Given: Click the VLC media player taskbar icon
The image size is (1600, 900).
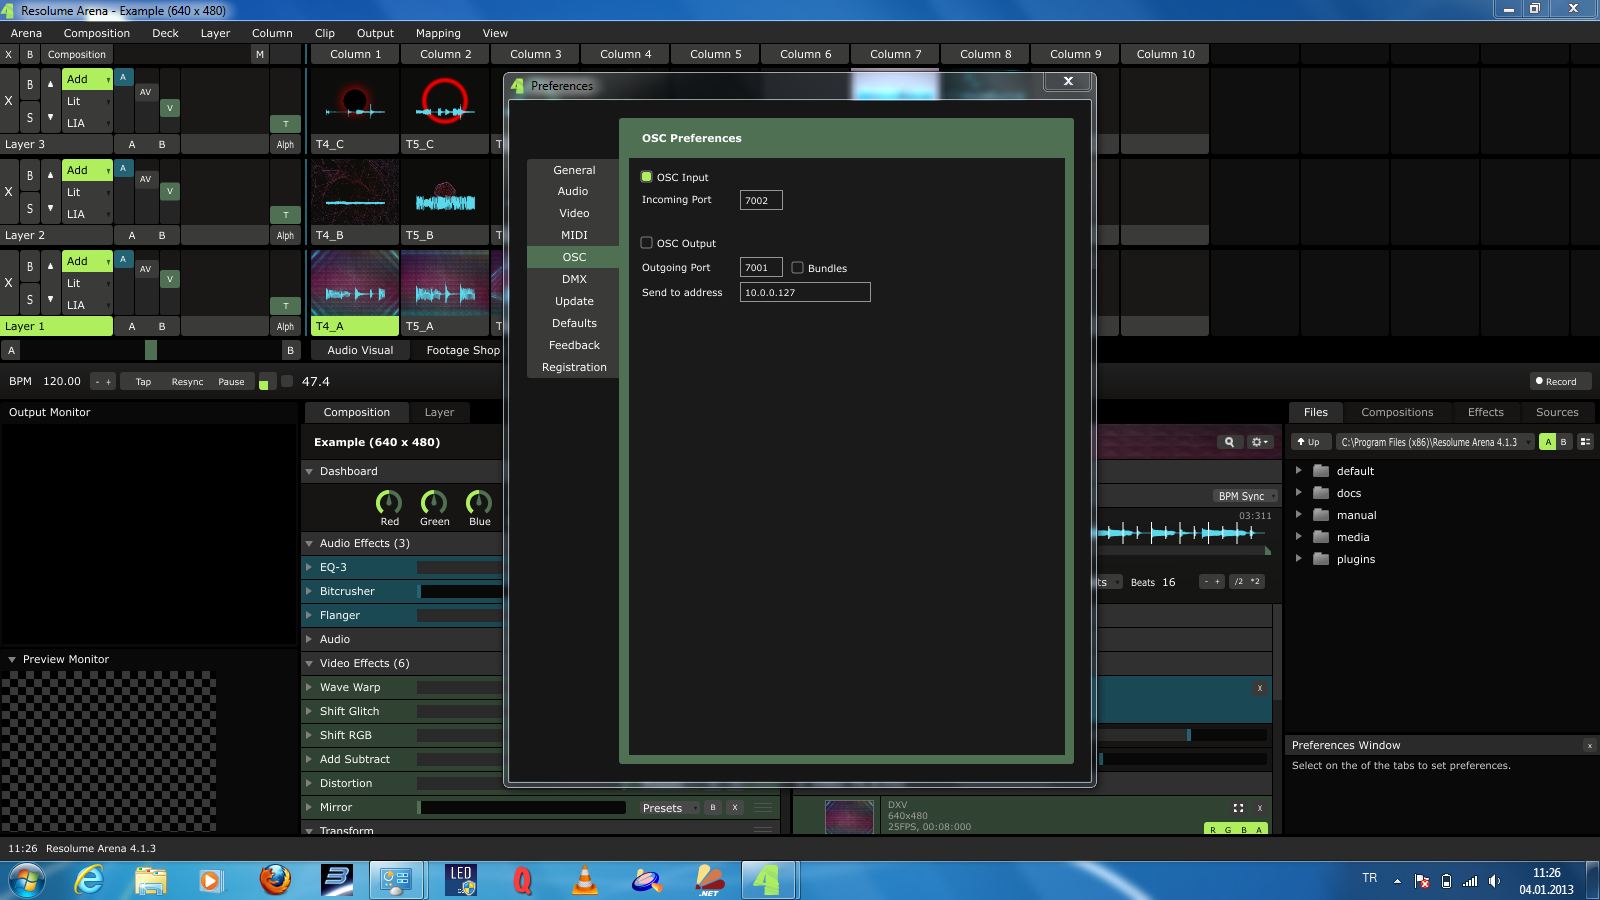Looking at the screenshot, I should (x=584, y=880).
